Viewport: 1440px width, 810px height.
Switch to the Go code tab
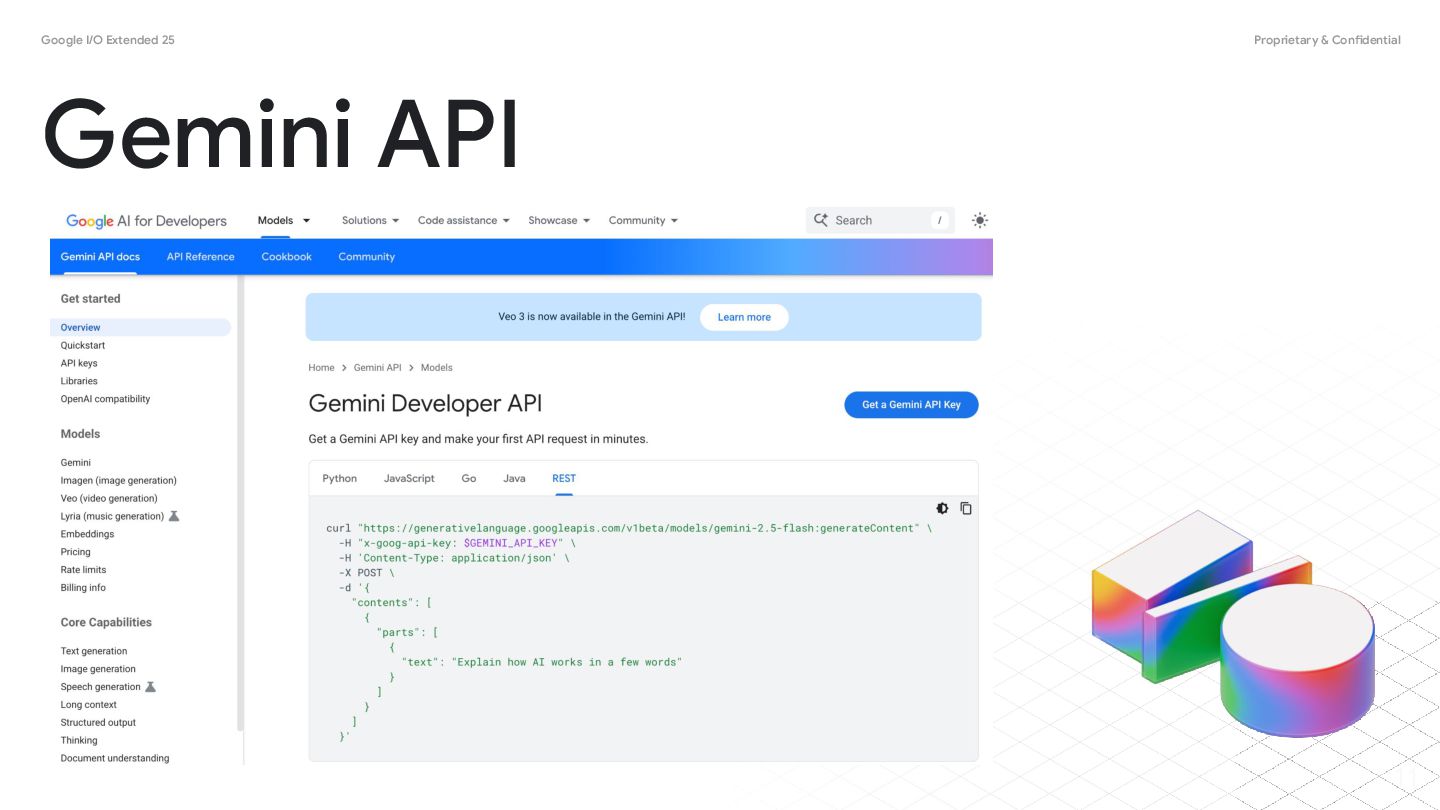(469, 478)
